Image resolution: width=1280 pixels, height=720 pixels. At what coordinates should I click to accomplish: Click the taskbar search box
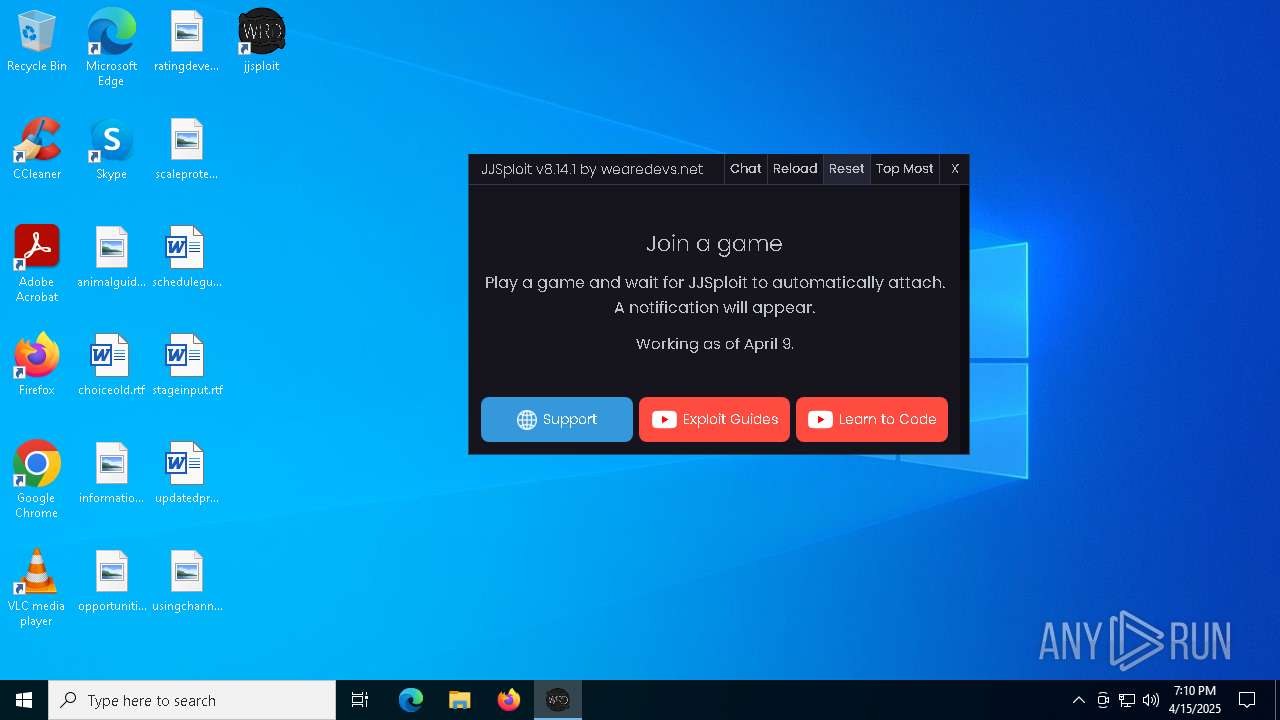(x=192, y=700)
